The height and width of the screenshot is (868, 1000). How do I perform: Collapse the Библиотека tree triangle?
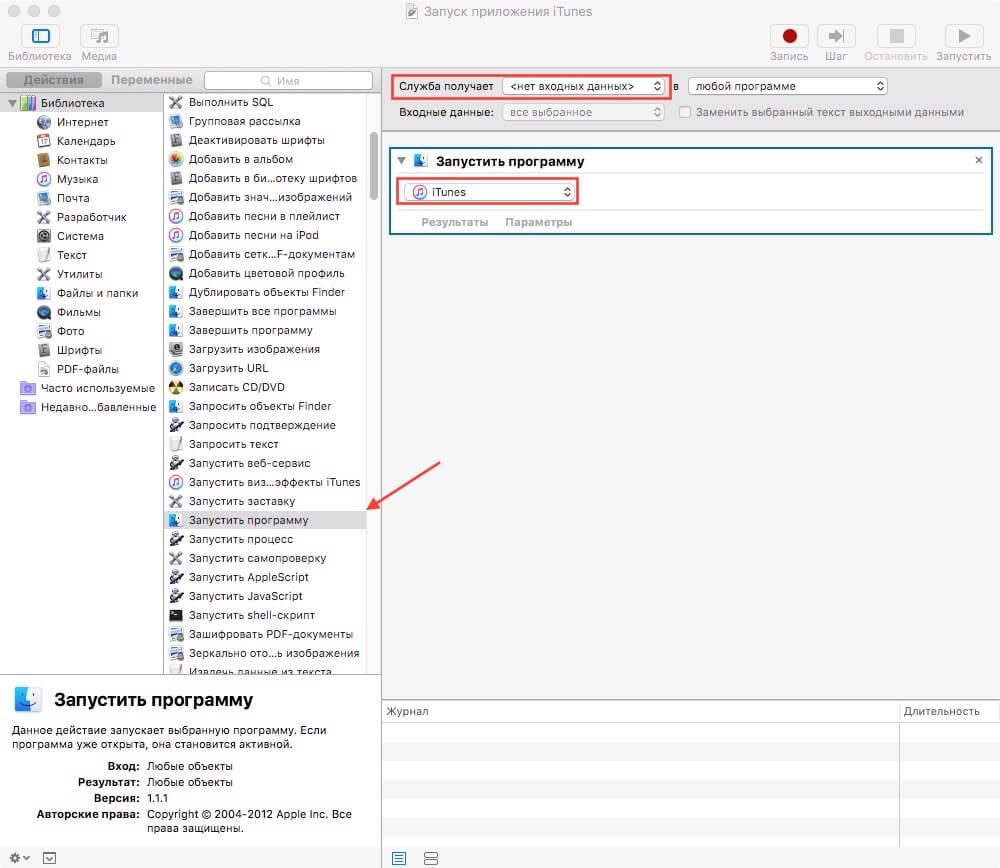click(x=12, y=103)
